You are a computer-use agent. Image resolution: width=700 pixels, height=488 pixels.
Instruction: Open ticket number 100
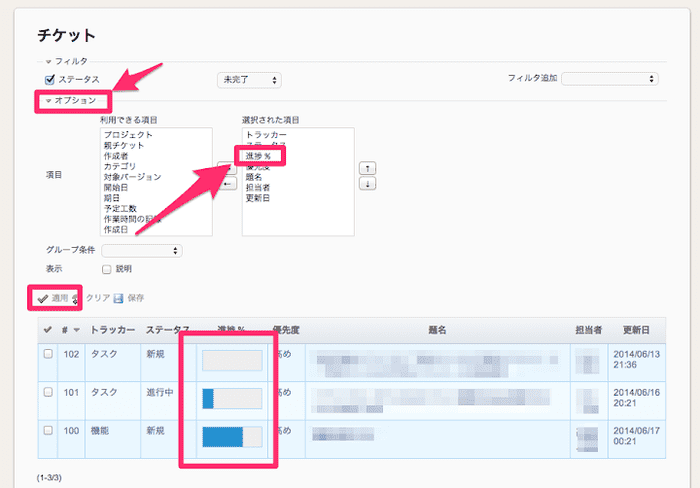coord(71,431)
